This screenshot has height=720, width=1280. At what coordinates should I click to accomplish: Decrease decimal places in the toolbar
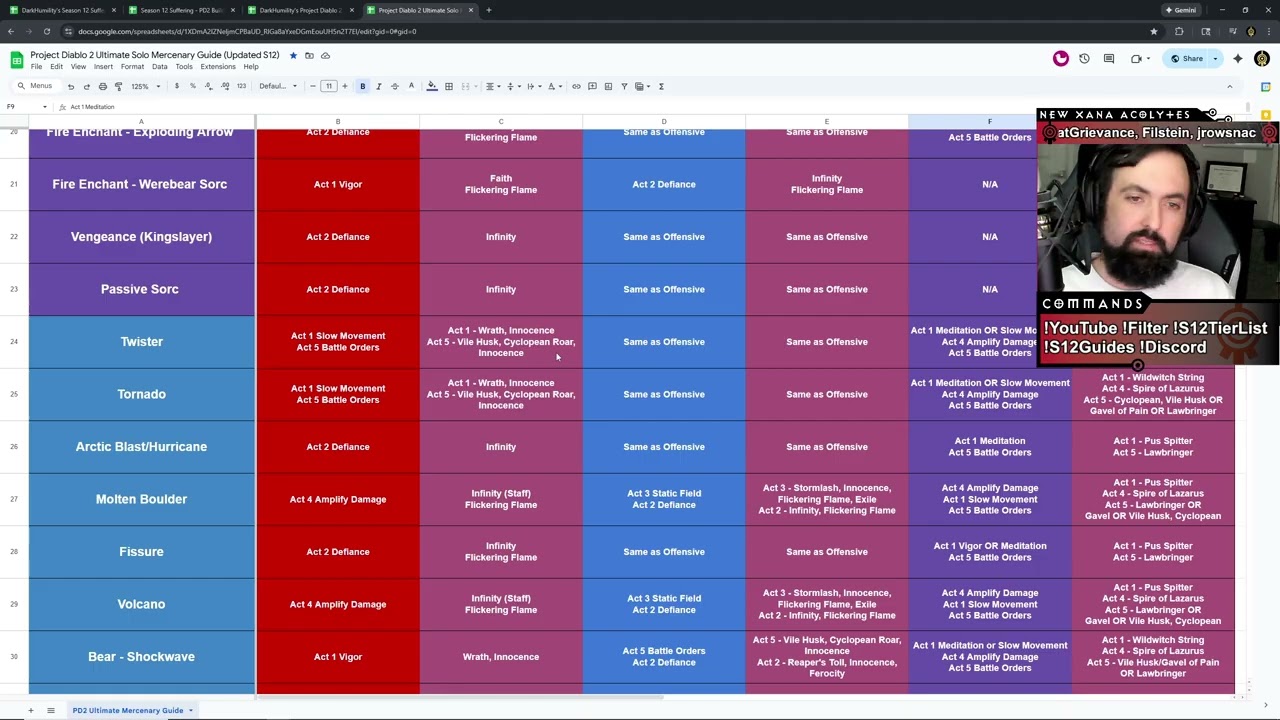coord(209,86)
